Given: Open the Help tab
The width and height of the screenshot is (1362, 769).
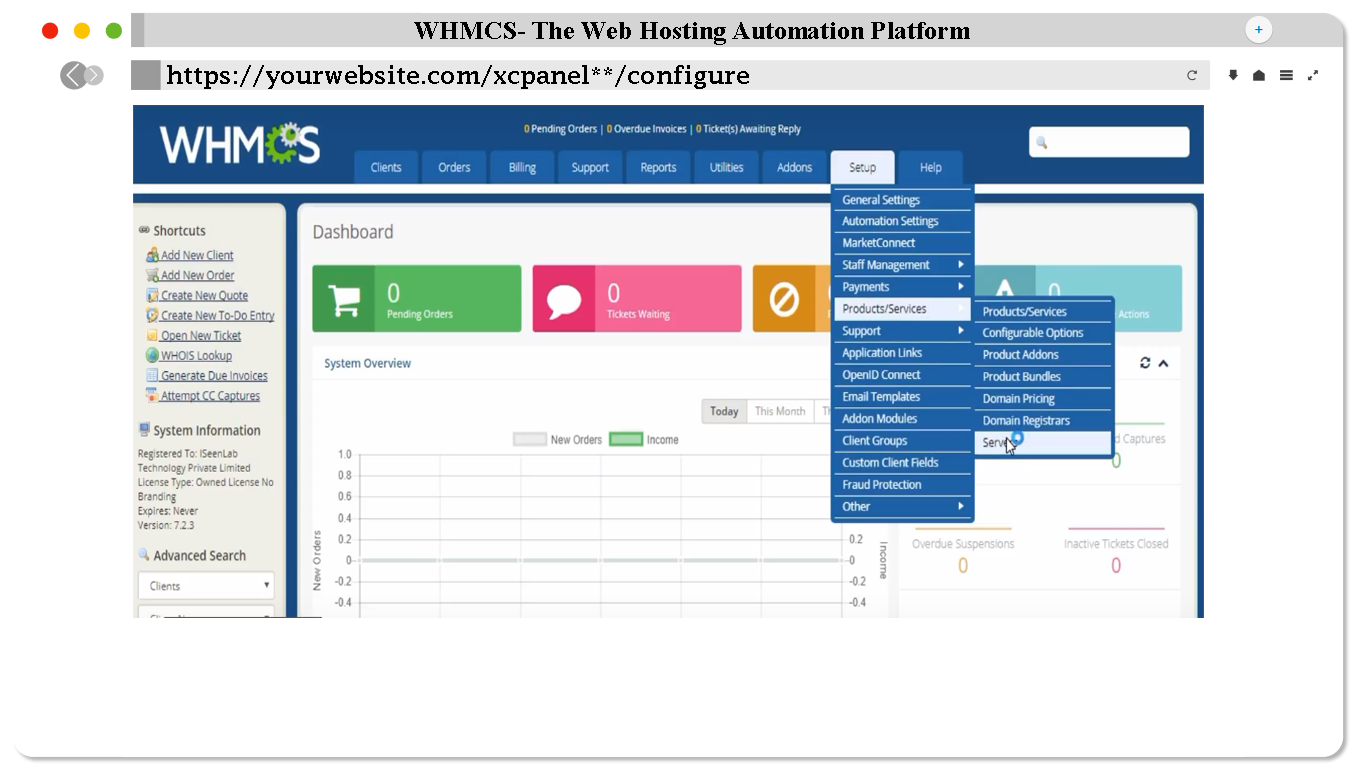Looking at the screenshot, I should 930,167.
